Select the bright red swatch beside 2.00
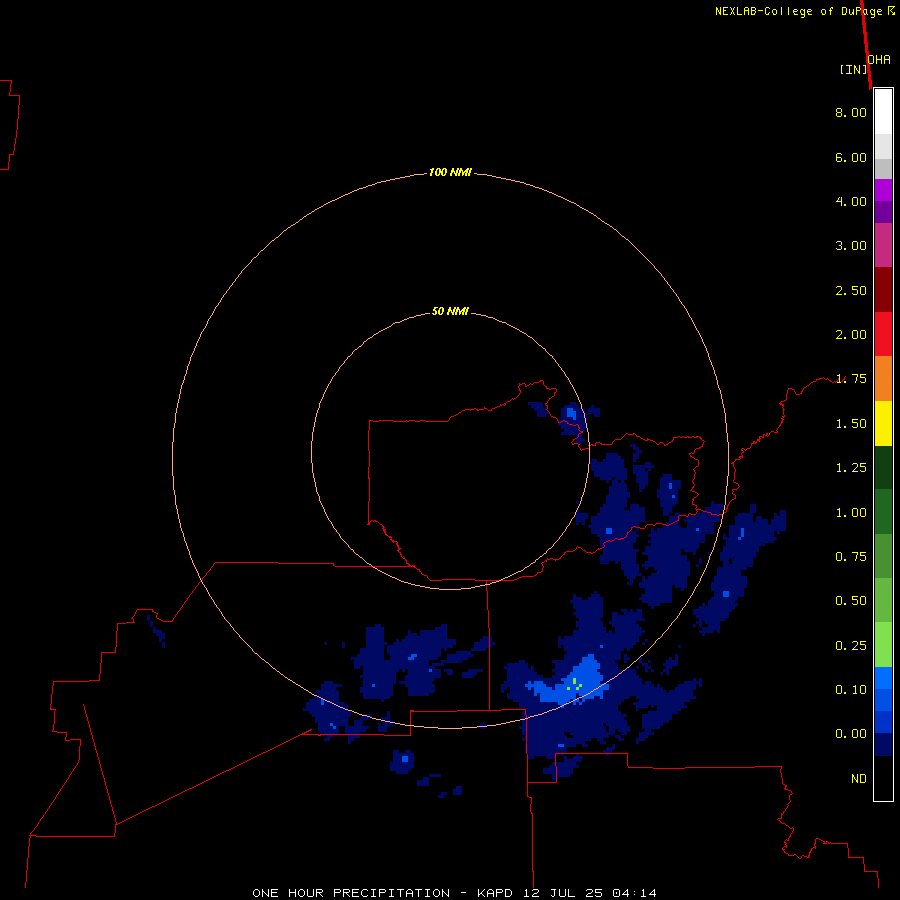 point(883,334)
